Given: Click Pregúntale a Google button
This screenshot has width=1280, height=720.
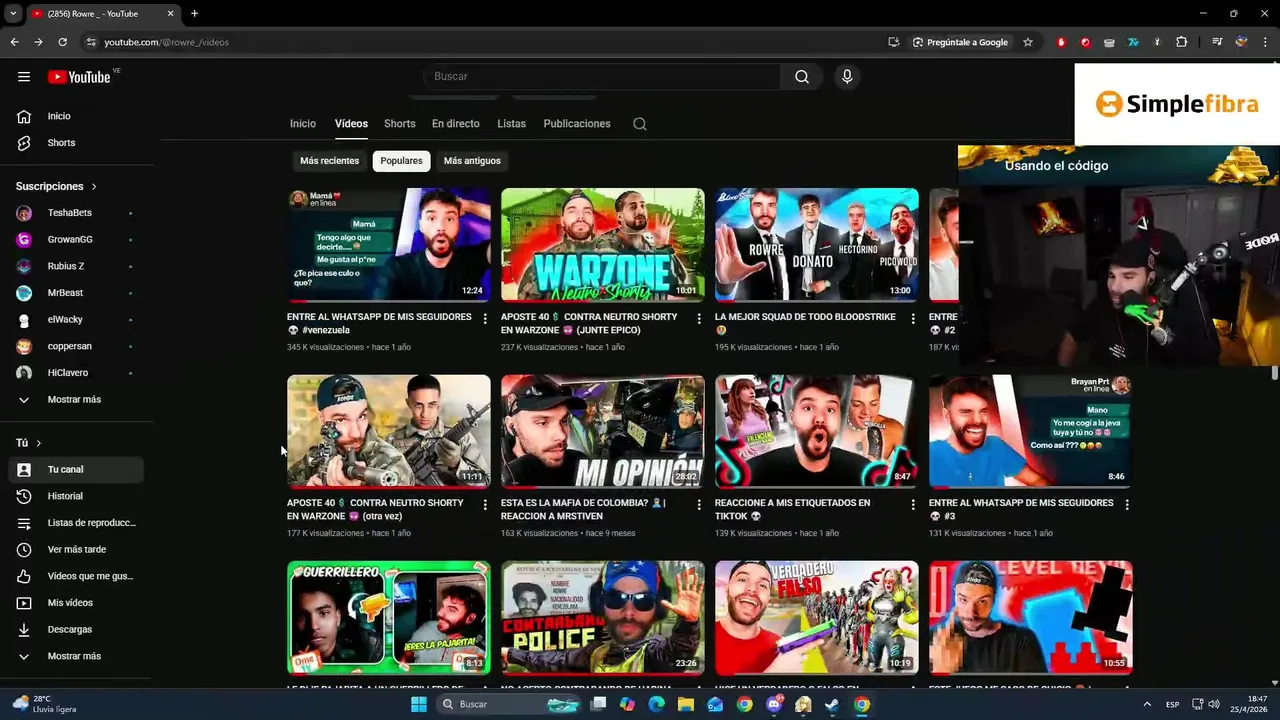Looking at the screenshot, I should 960,42.
